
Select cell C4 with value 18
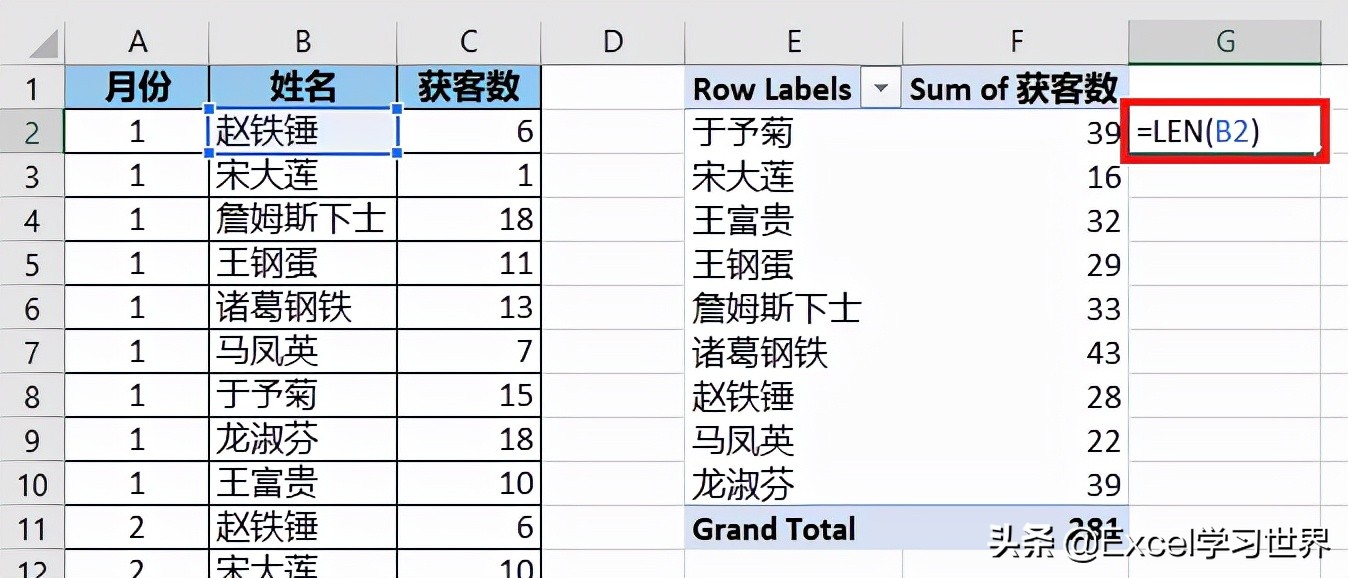(x=468, y=220)
